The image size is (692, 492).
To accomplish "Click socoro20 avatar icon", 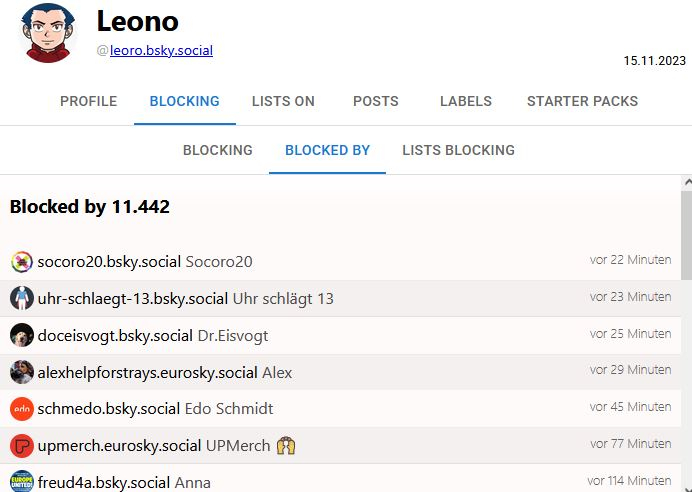I will point(22,261).
